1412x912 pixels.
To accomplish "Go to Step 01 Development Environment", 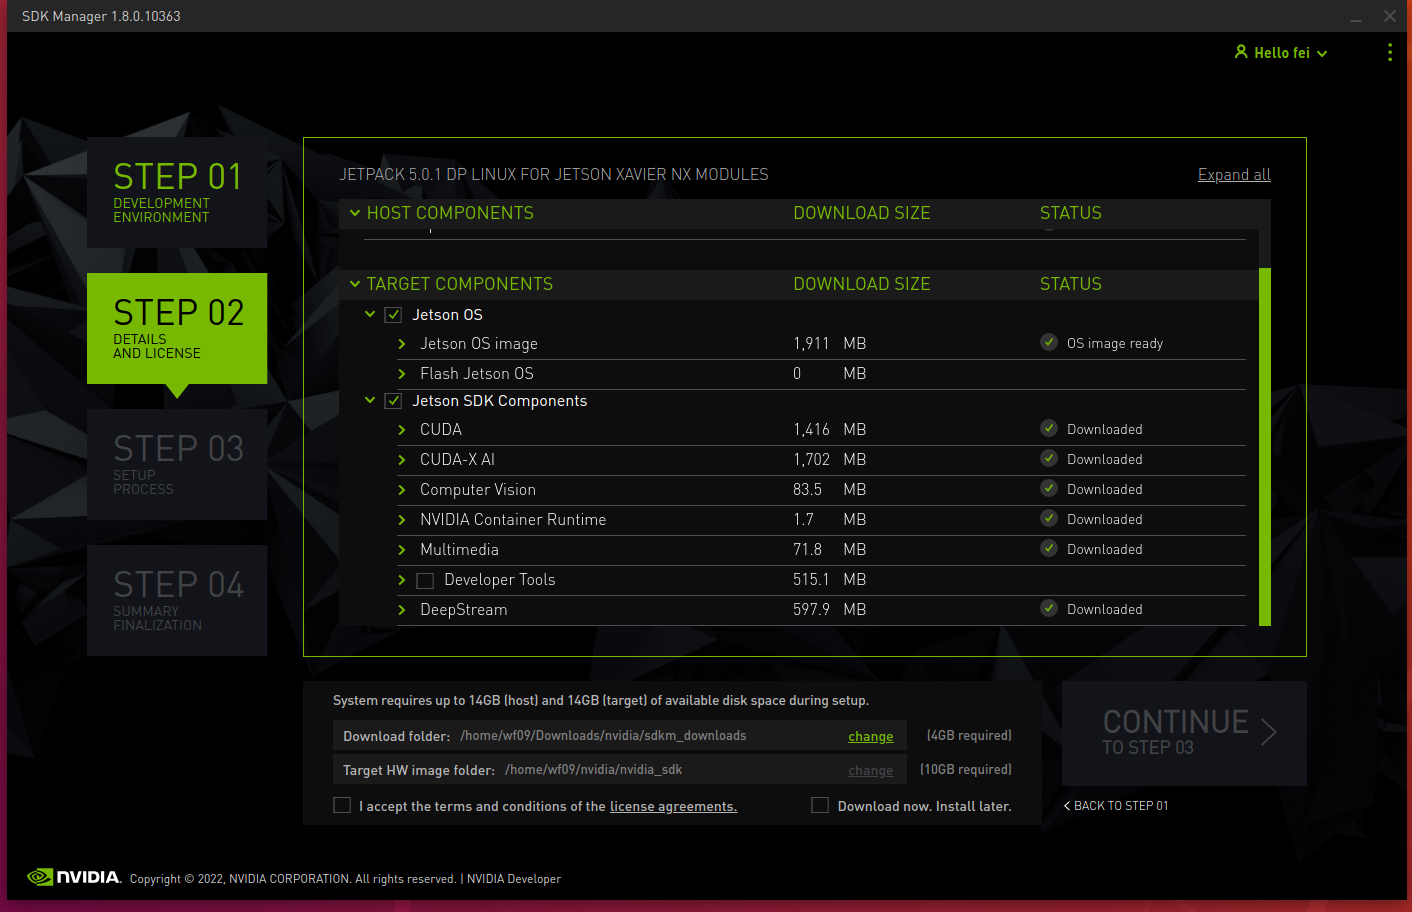I will [x=177, y=192].
